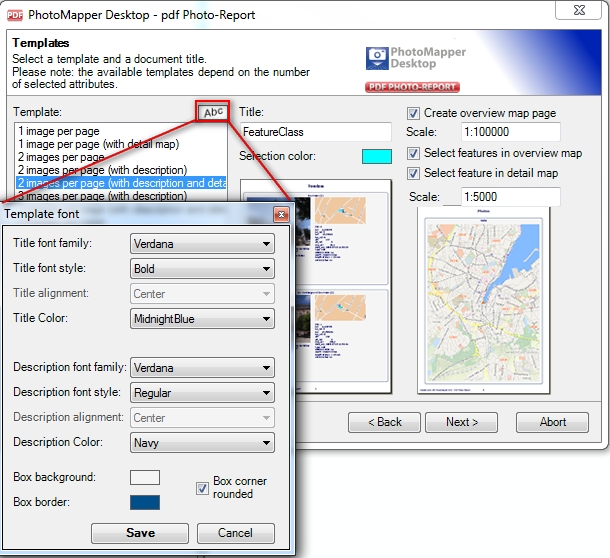Uncheck Select features in overview map

click(414, 153)
